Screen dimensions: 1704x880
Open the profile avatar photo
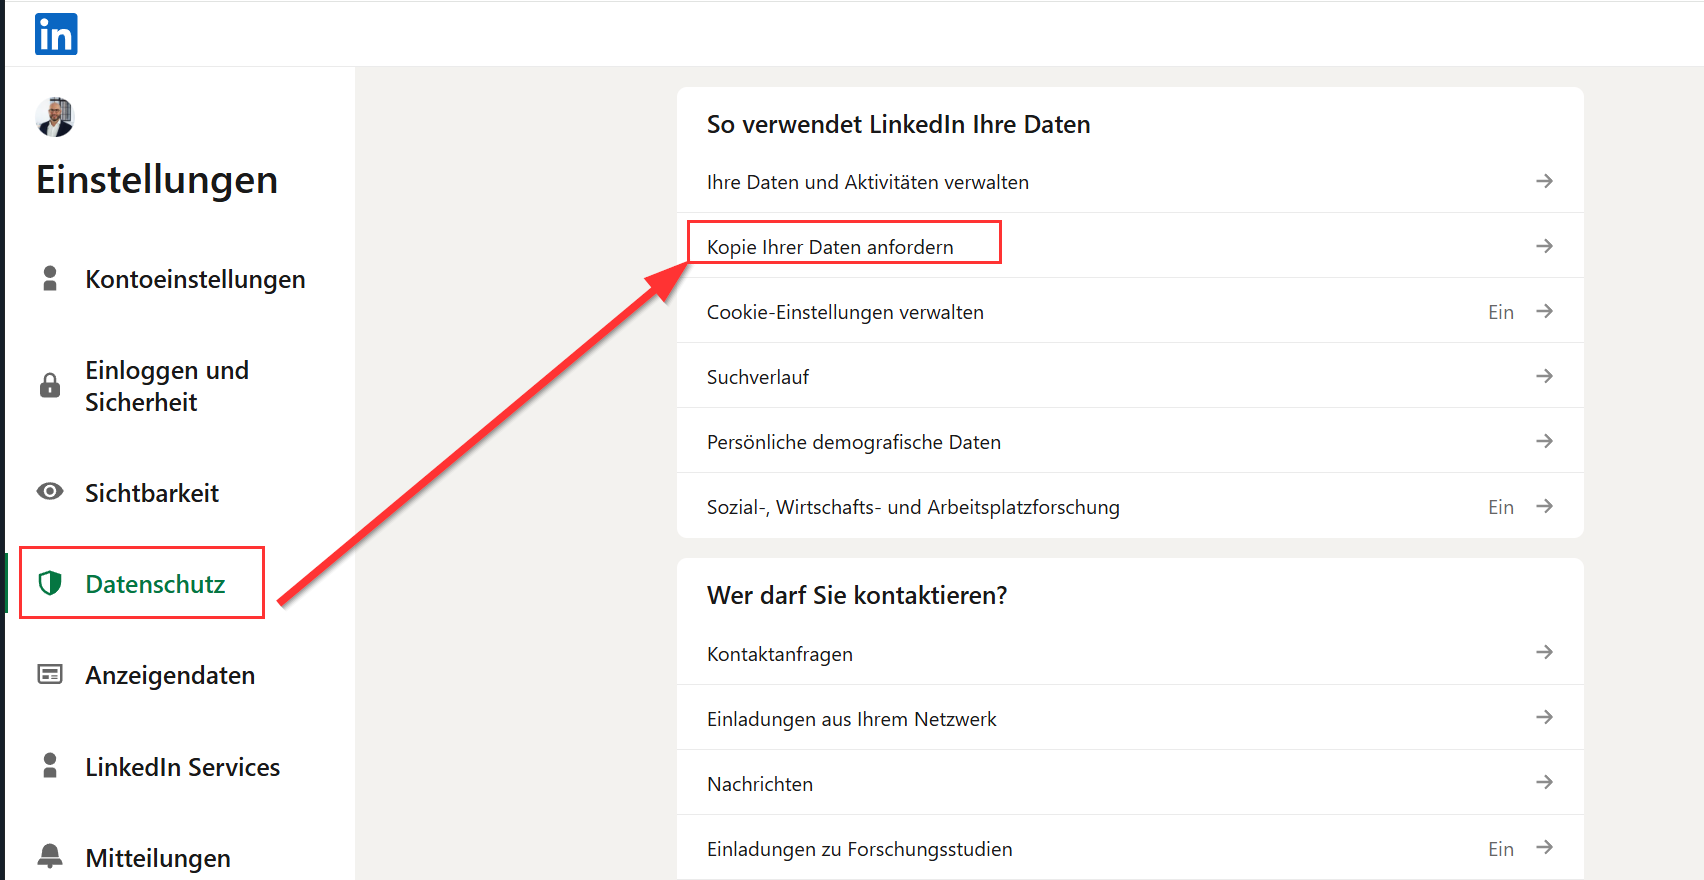pos(55,117)
